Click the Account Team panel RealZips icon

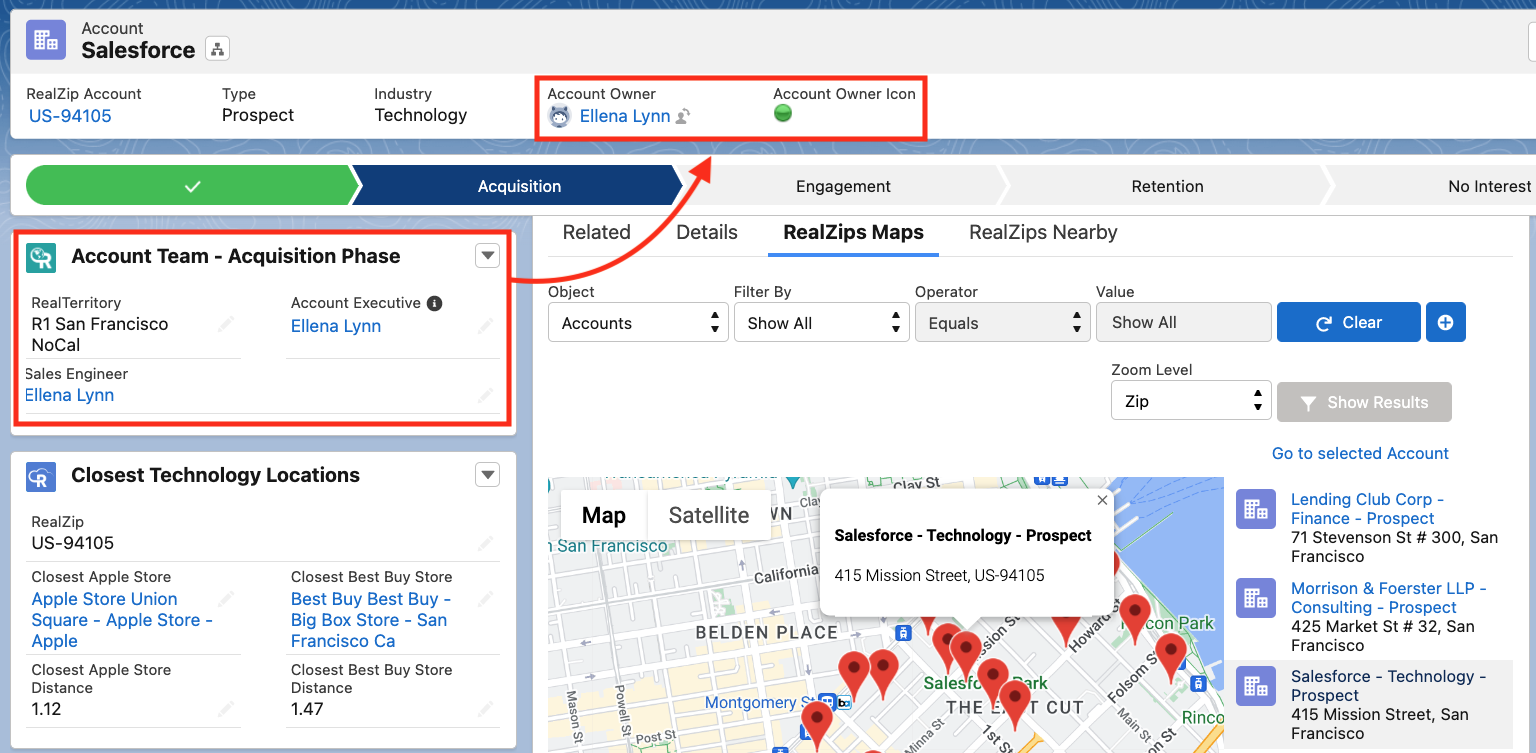tap(41, 257)
